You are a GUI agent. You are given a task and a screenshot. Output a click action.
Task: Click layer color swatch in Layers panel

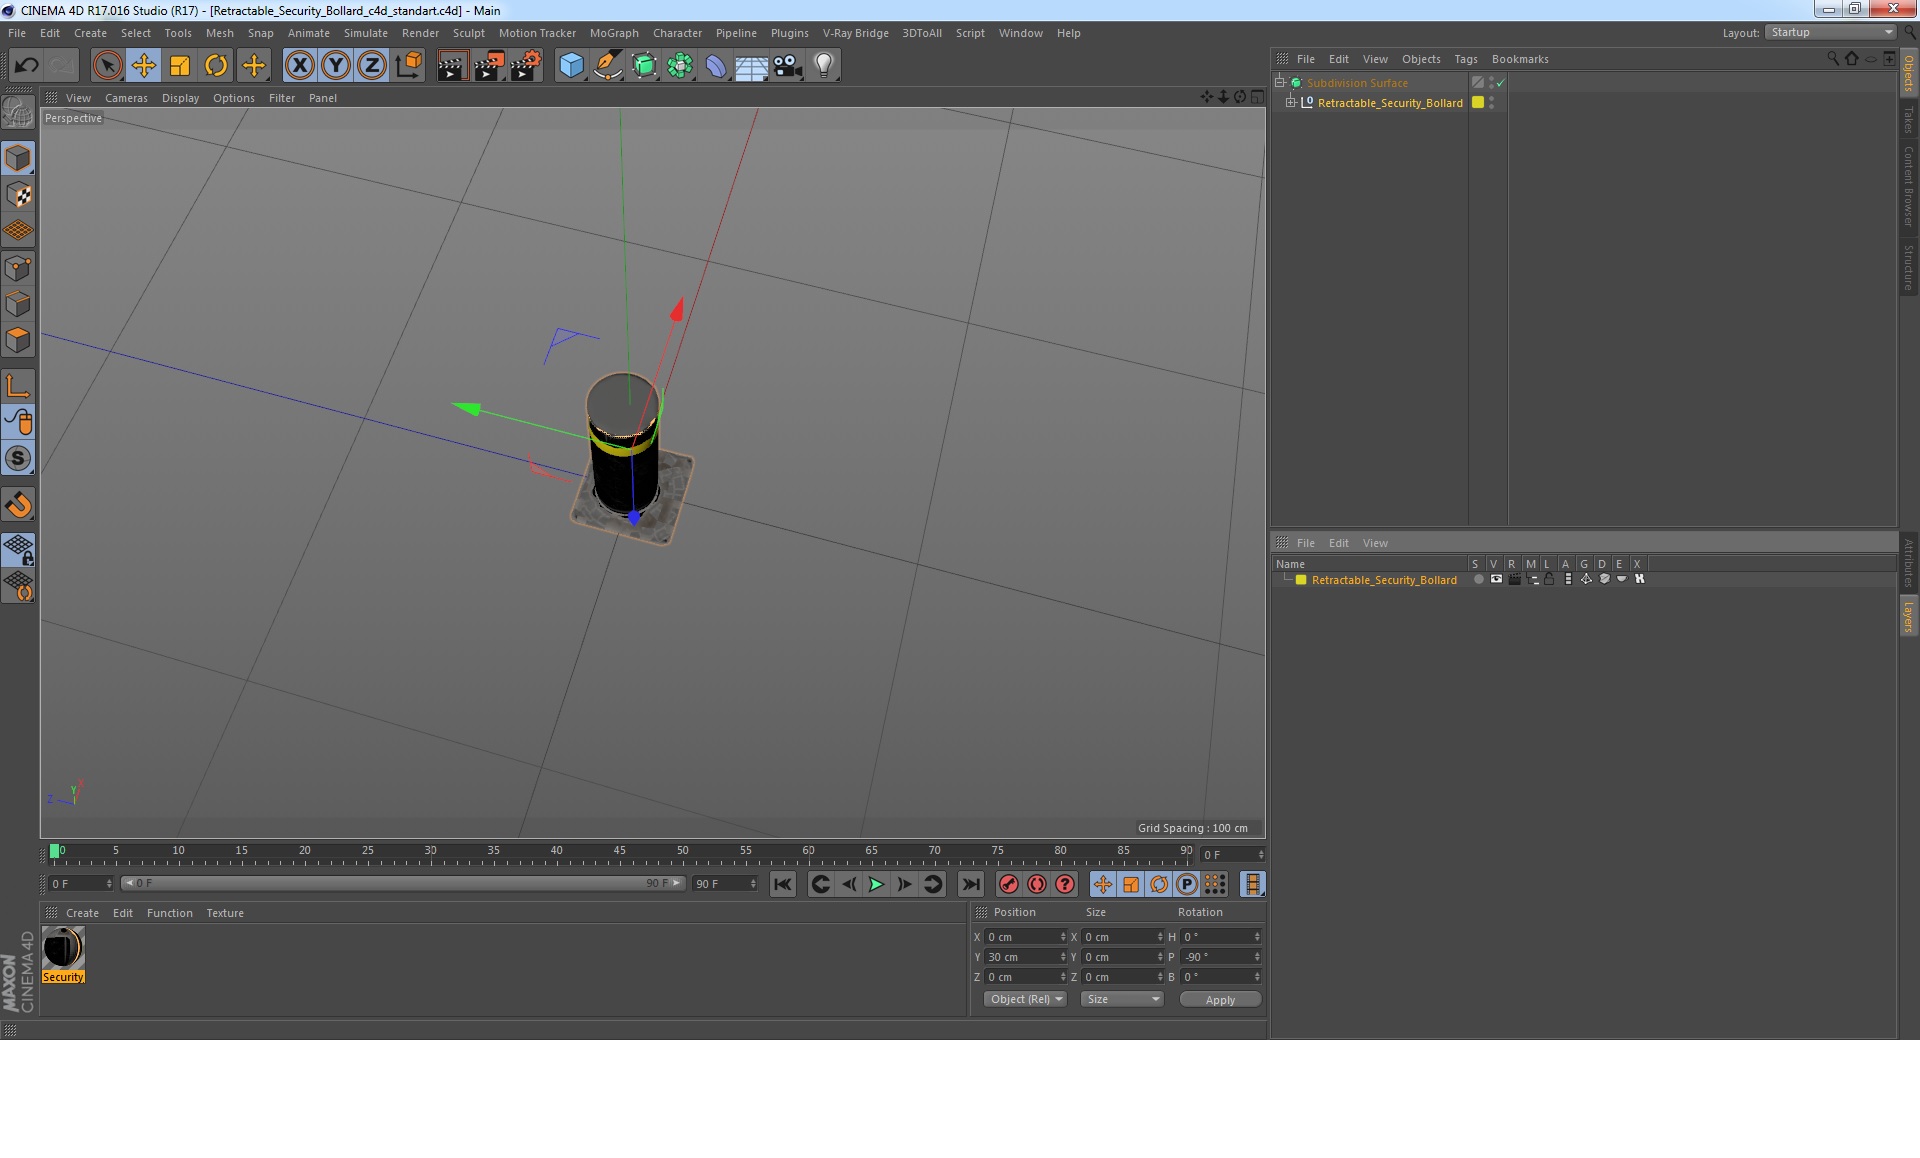[x=1301, y=580]
